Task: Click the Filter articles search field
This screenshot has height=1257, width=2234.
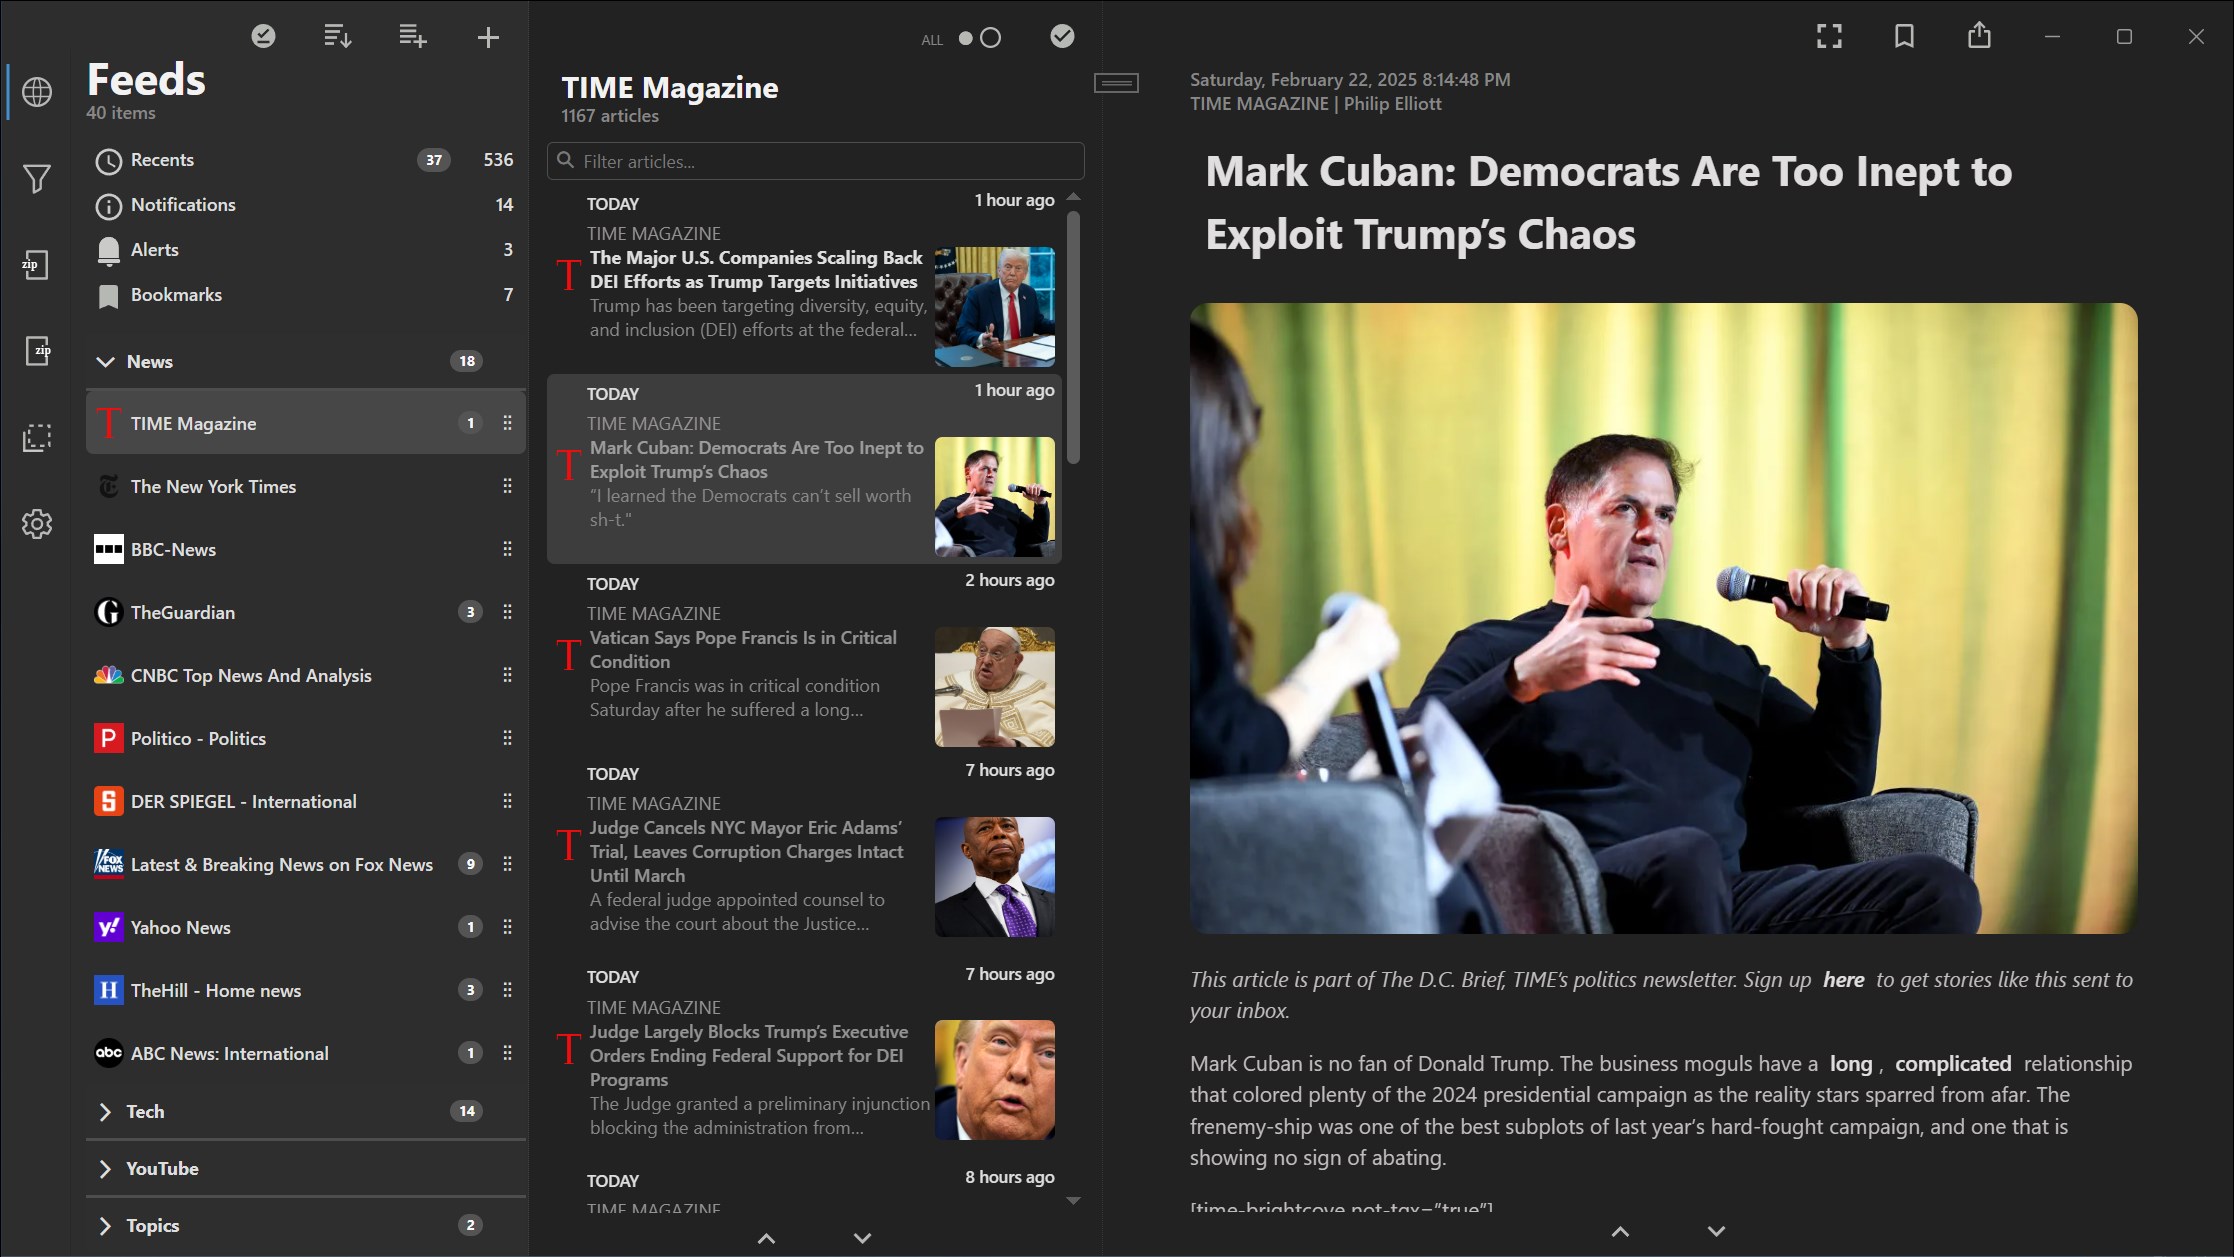Action: (x=815, y=161)
